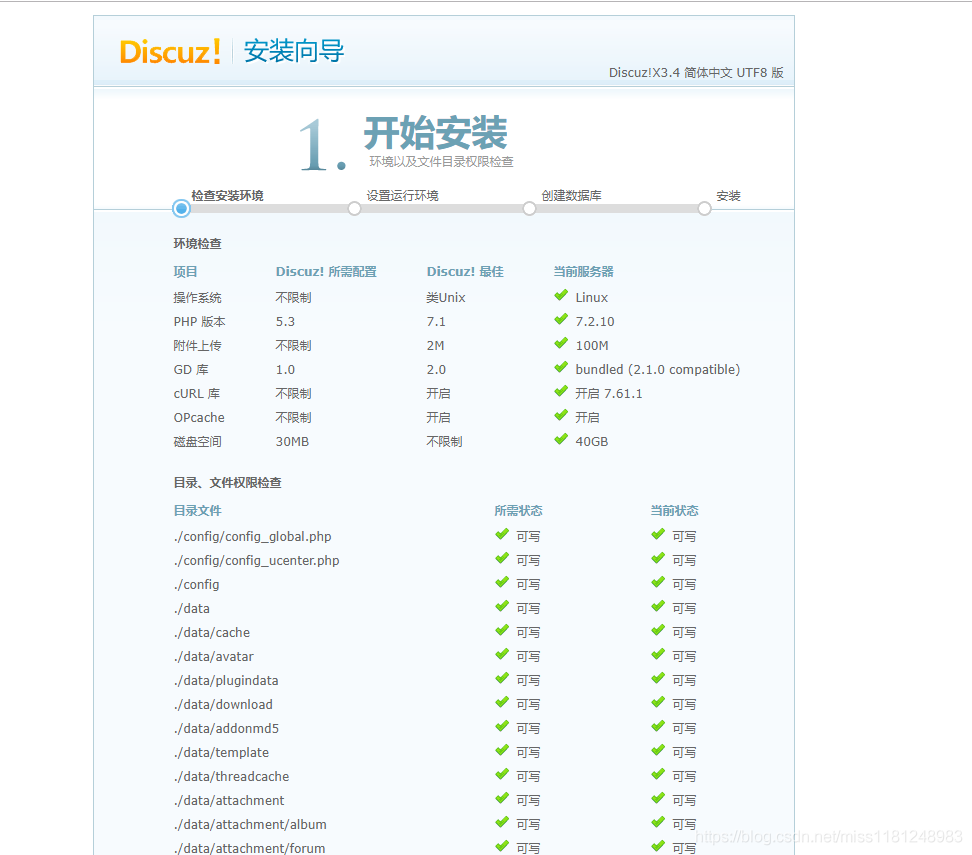Viewport: 972px width, 855px height.
Task: Click the 安装向导 title text
Action: point(294,51)
